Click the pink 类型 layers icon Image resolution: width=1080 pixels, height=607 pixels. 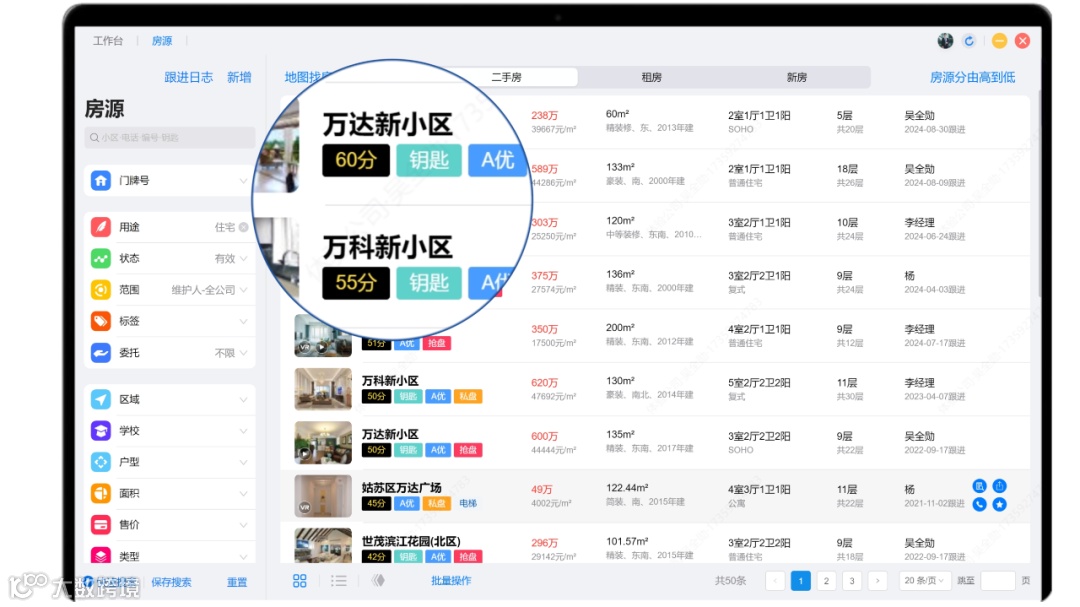tap(101, 555)
